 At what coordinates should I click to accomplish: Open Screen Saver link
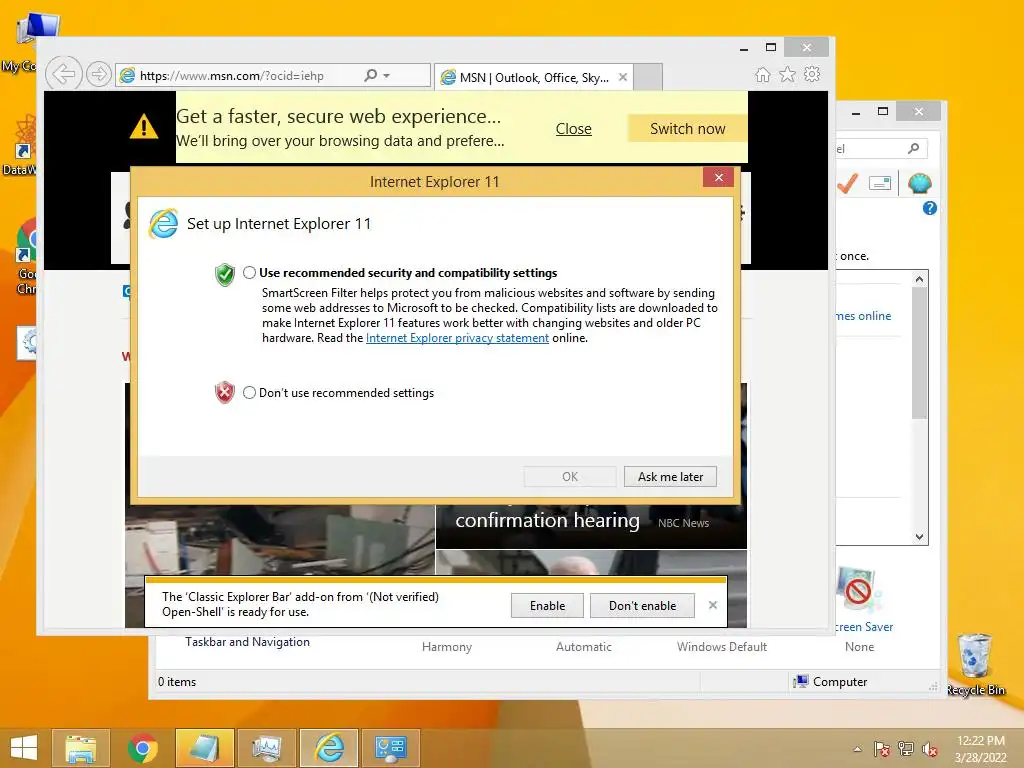pos(864,627)
